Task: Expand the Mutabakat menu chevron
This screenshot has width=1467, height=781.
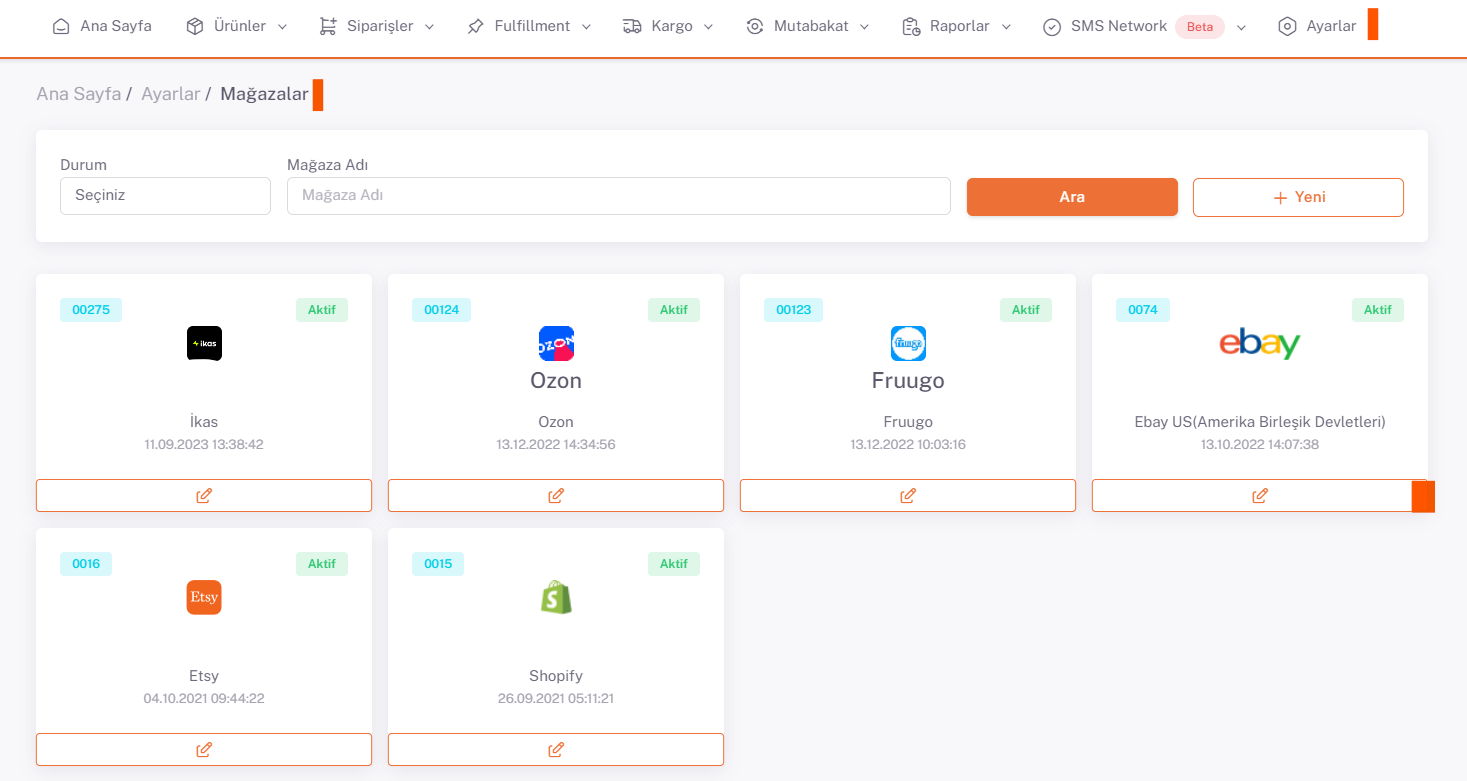Action: 864,27
